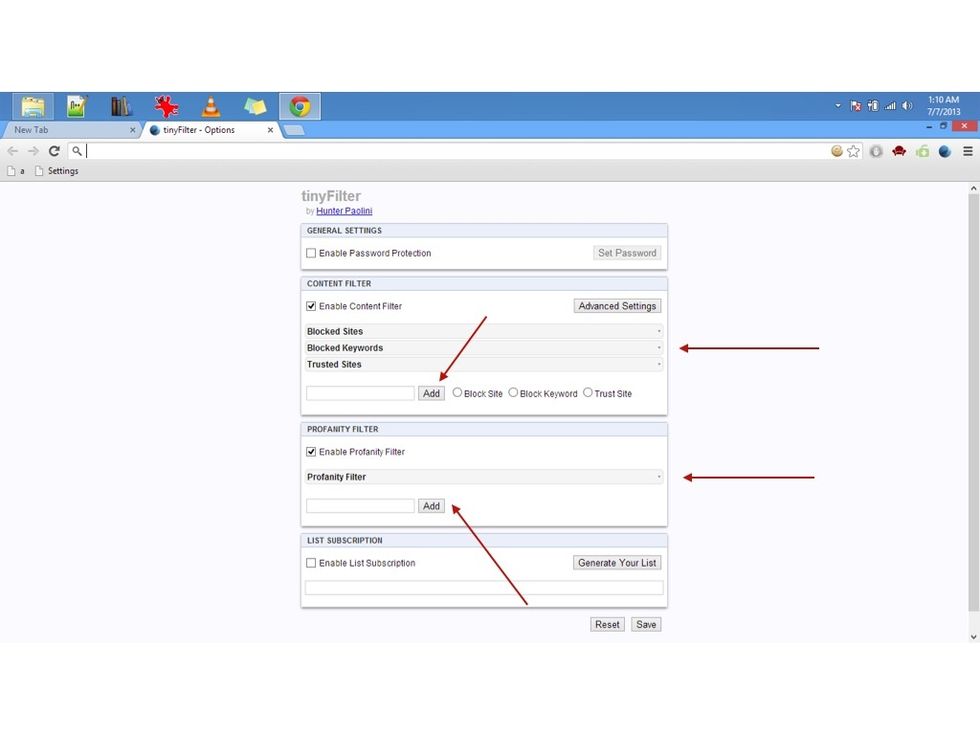Click the Generate Your List button
The image size is (980, 735).
tap(616, 562)
